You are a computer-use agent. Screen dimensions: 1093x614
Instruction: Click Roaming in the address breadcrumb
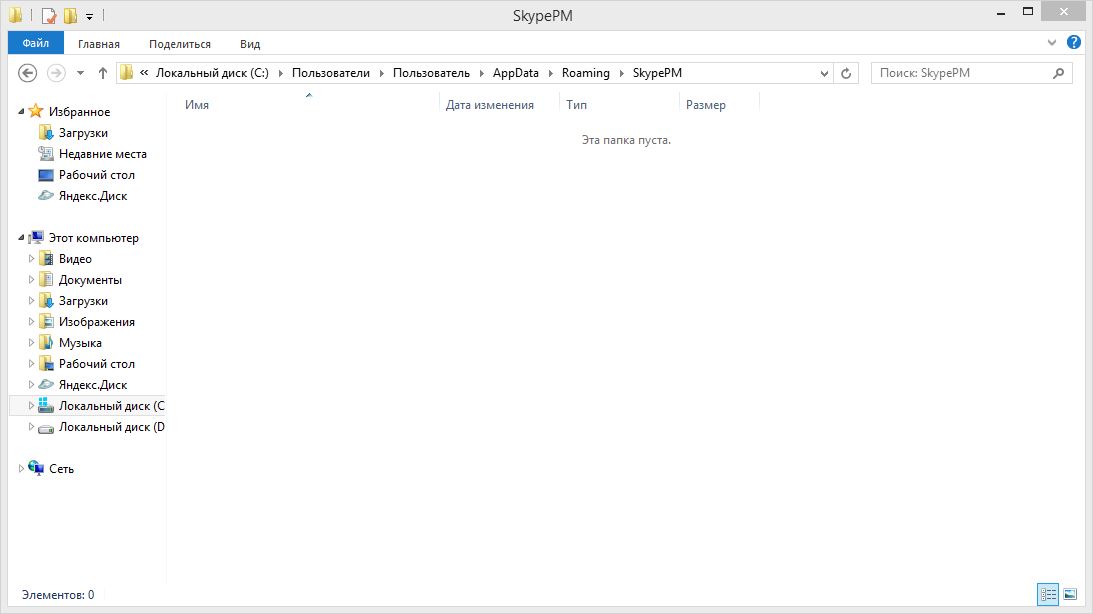tap(585, 73)
